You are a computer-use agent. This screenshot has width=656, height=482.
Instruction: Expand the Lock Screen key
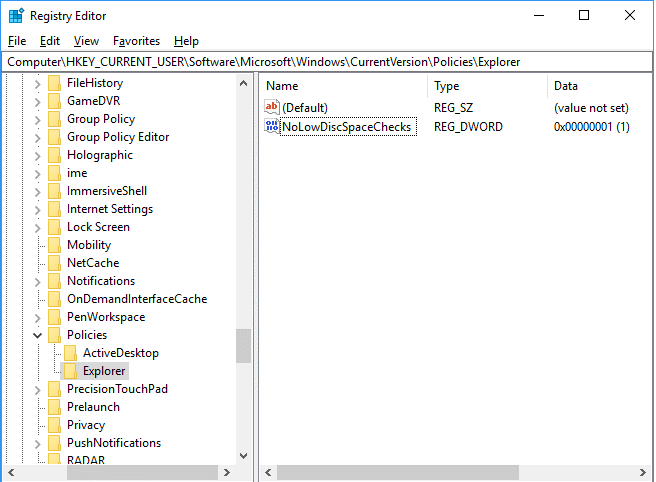coord(38,228)
